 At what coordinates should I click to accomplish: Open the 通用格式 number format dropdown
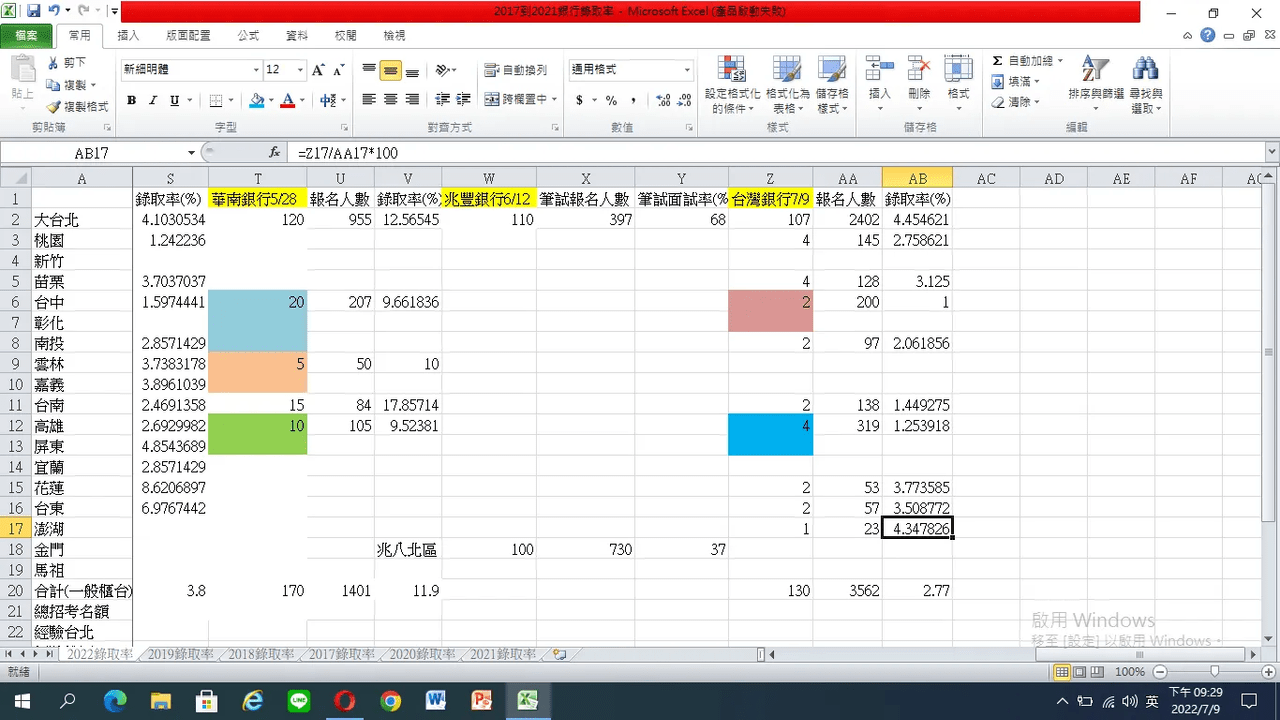(687, 70)
